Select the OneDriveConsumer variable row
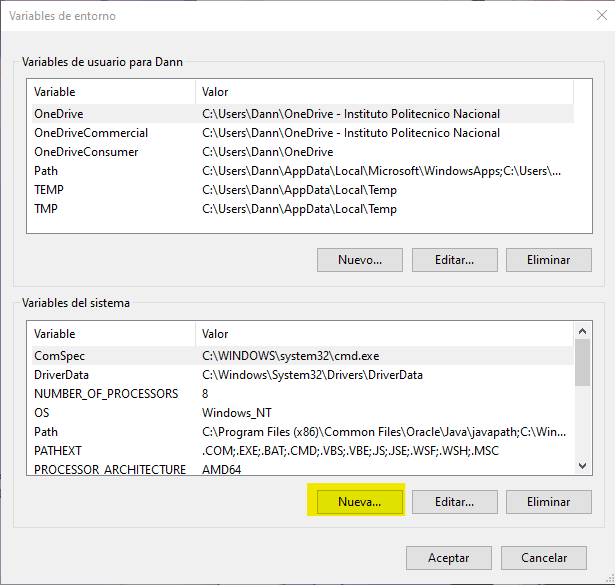615x585 pixels. pos(302,152)
